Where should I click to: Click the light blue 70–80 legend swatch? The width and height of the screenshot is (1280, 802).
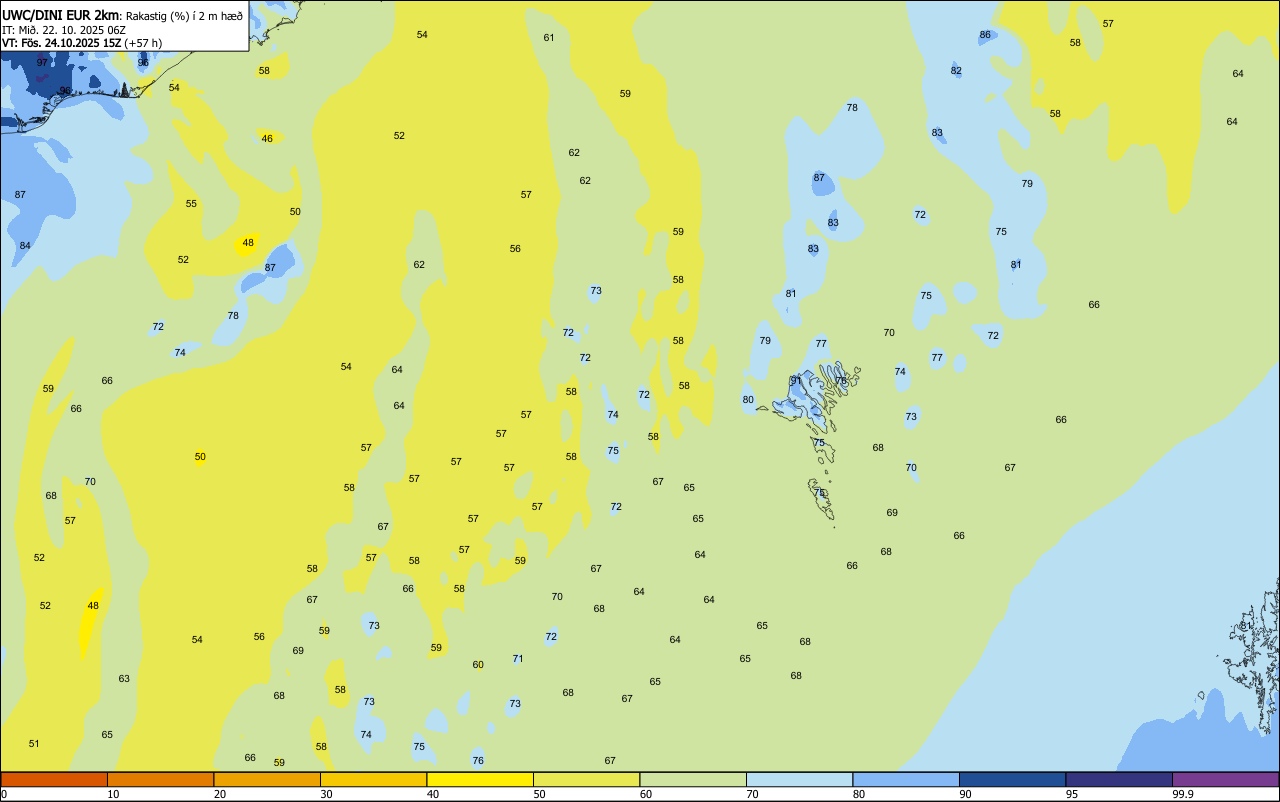pos(799,779)
